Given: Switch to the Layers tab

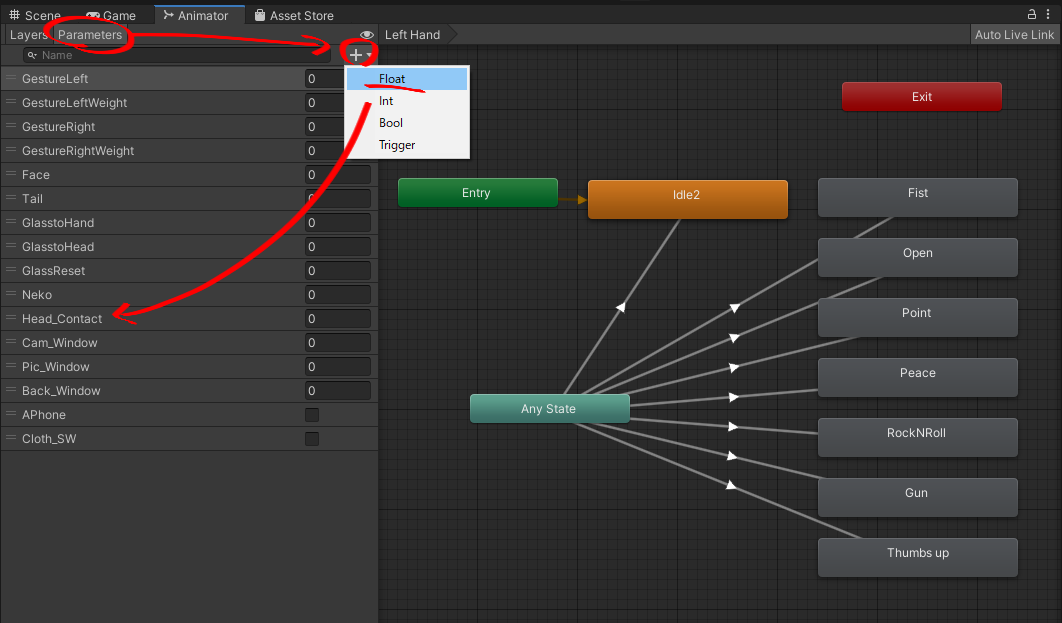Looking at the screenshot, I should (x=28, y=35).
